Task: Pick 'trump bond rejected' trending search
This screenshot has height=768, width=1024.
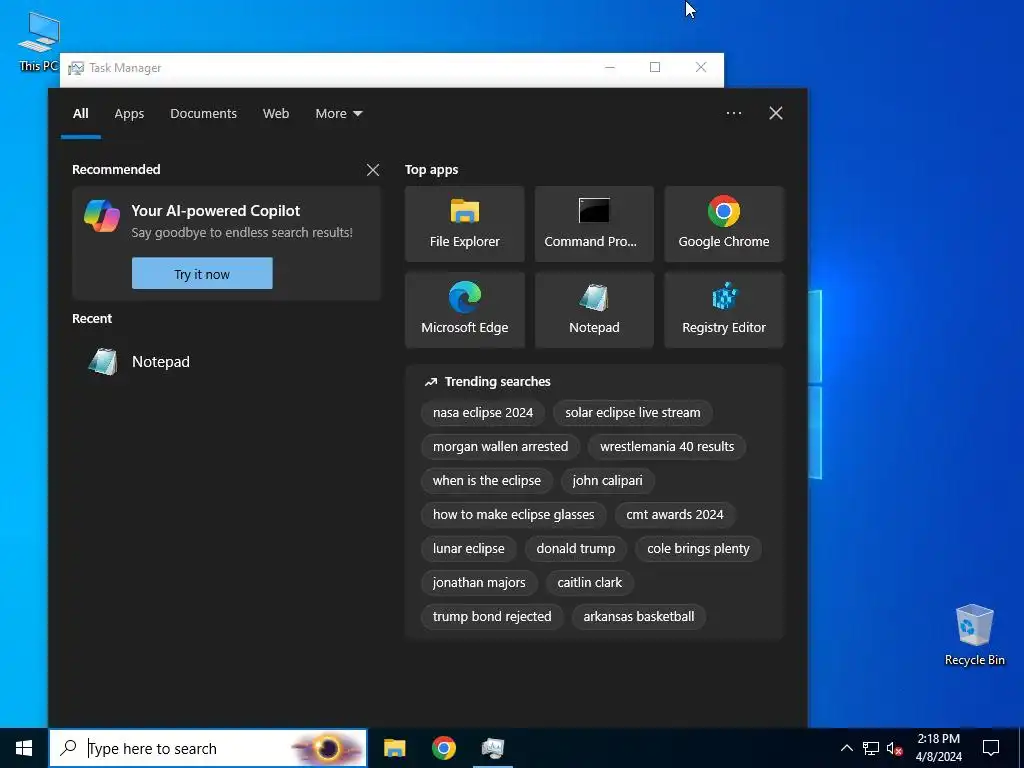Action: tap(492, 616)
